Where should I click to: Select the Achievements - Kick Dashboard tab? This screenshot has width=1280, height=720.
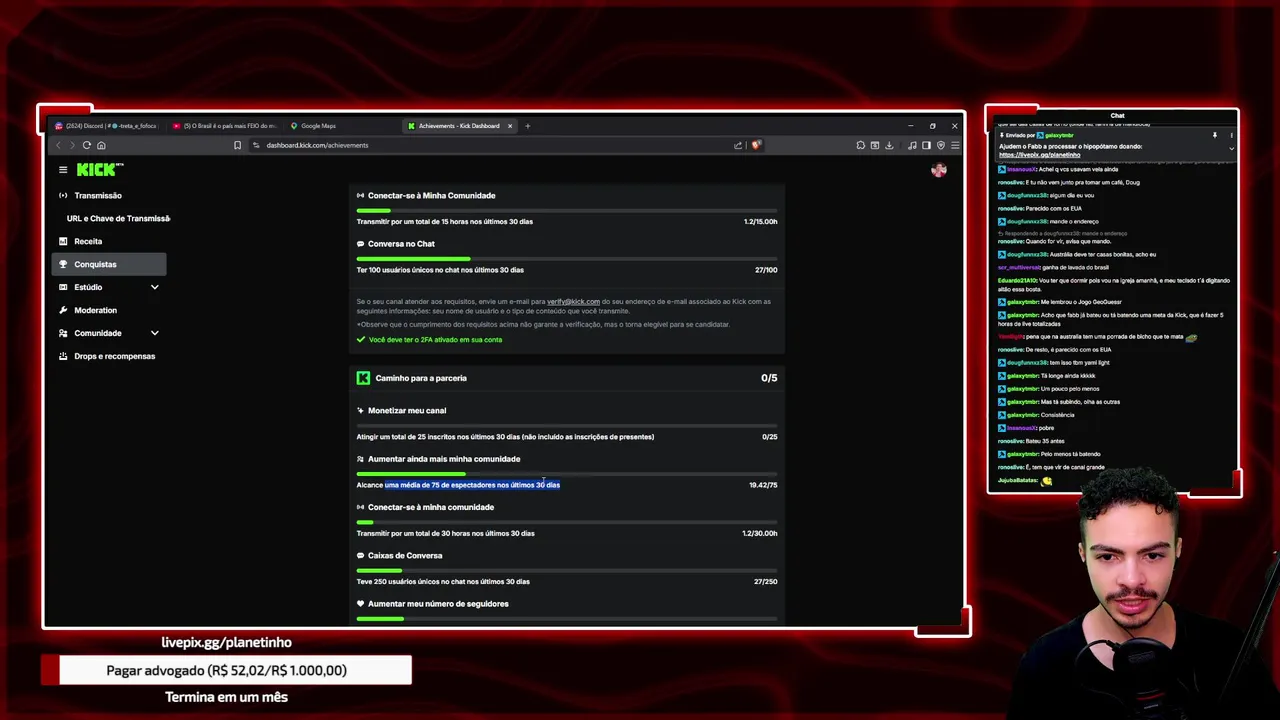pyautogui.click(x=459, y=126)
